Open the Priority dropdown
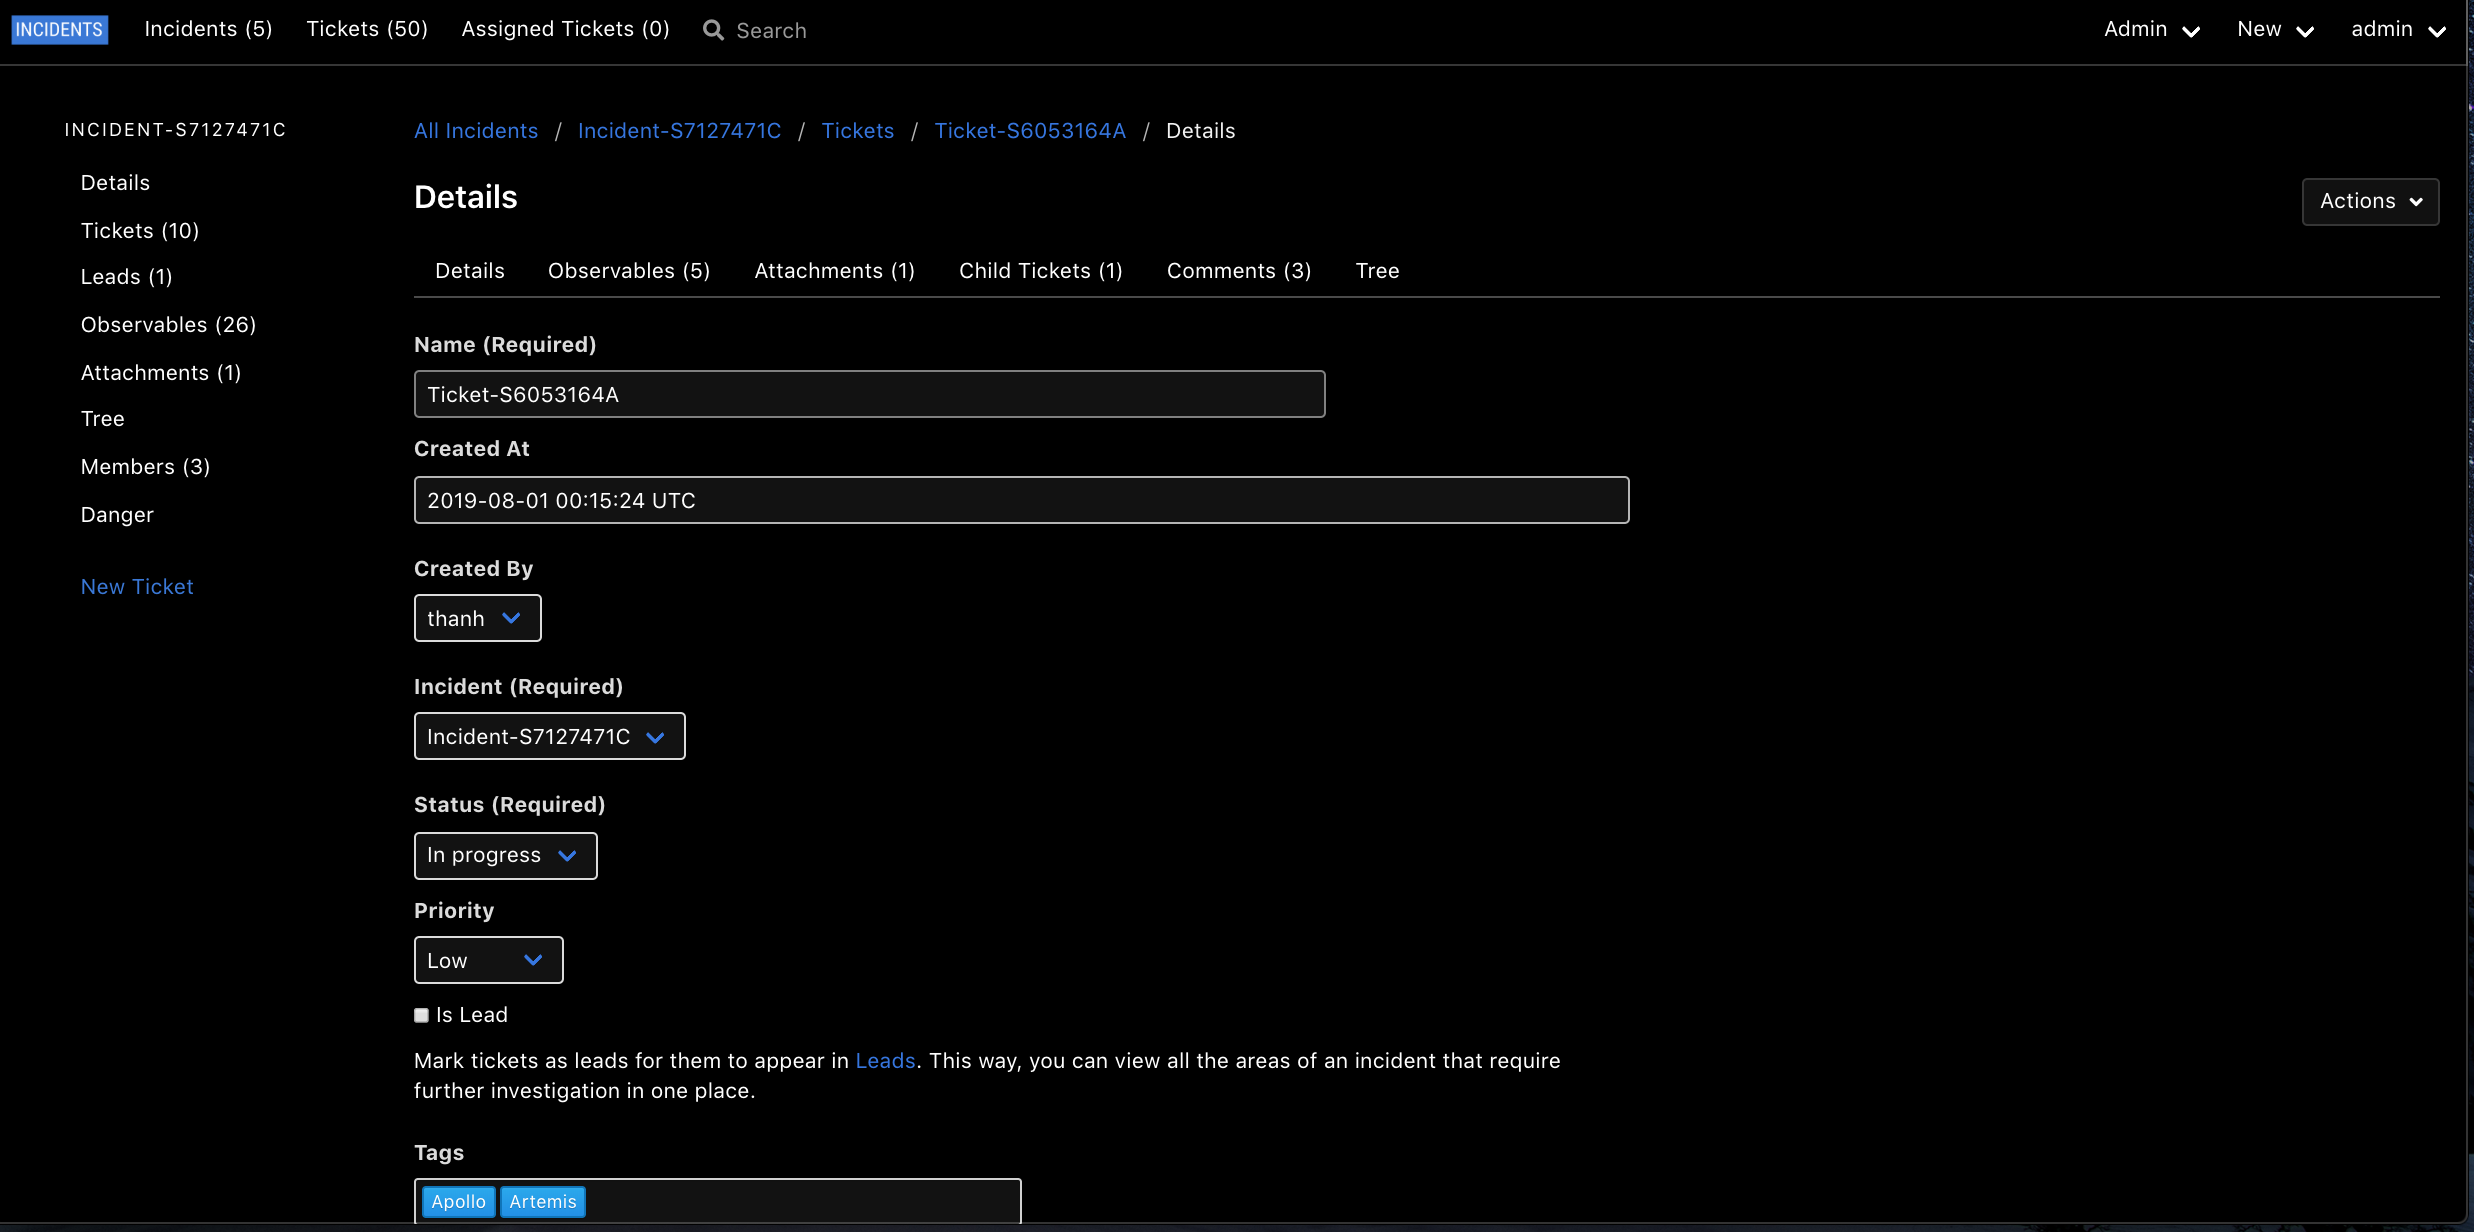Image resolution: width=2474 pixels, height=1232 pixels. [x=488, y=960]
